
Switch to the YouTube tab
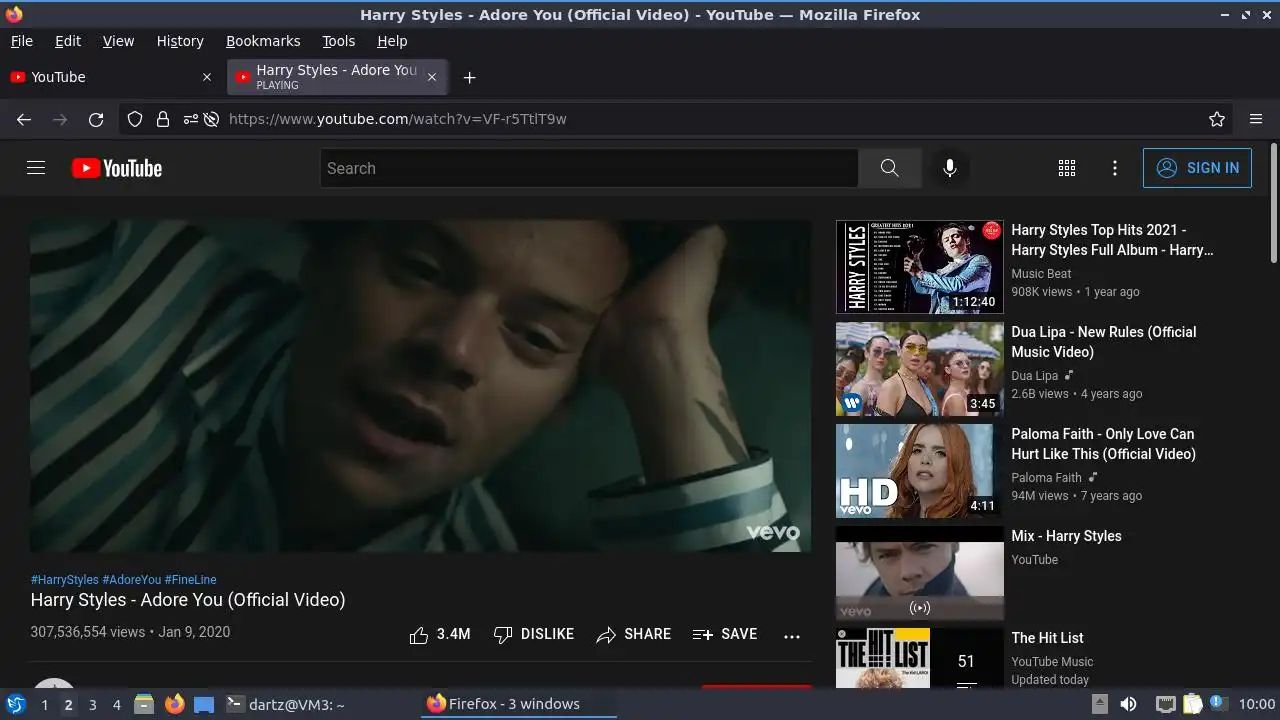pyautogui.click(x=111, y=77)
